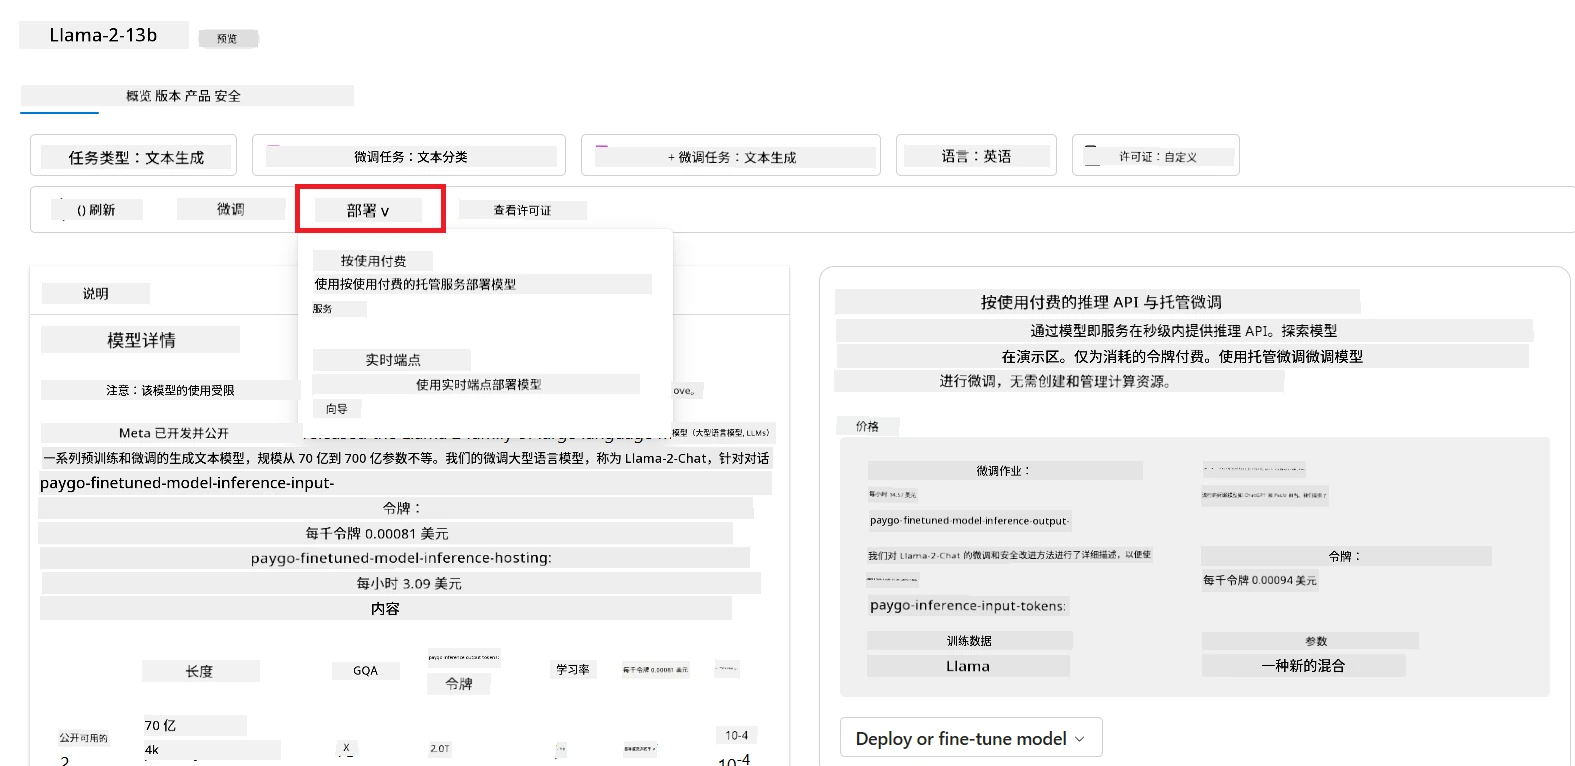The image size is (1575, 766).
Task: Click the 按使用付费的推理 API 与托管微调 heading
Action: [x=1101, y=302]
